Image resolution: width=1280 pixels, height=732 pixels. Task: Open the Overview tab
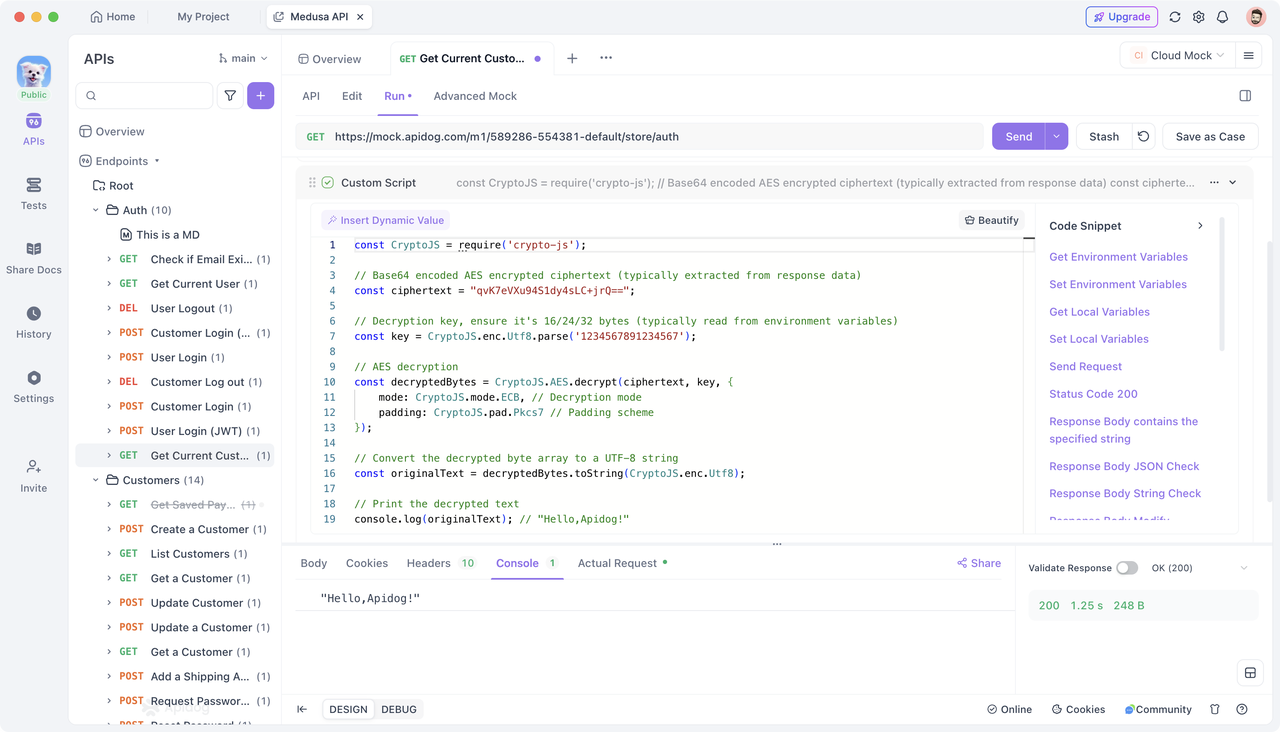330,59
